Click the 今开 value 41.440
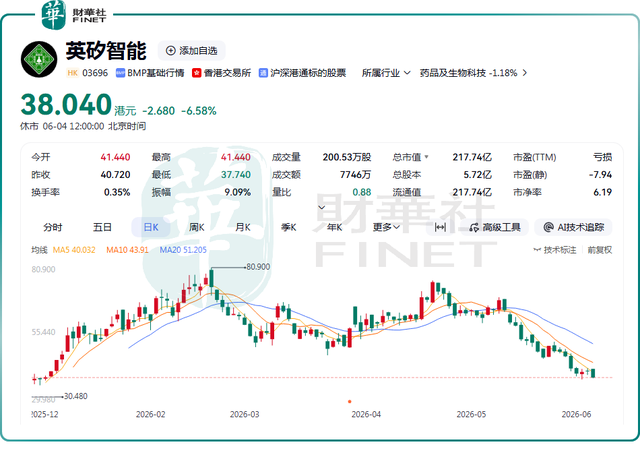The height and width of the screenshot is (455, 640). coord(115,157)
